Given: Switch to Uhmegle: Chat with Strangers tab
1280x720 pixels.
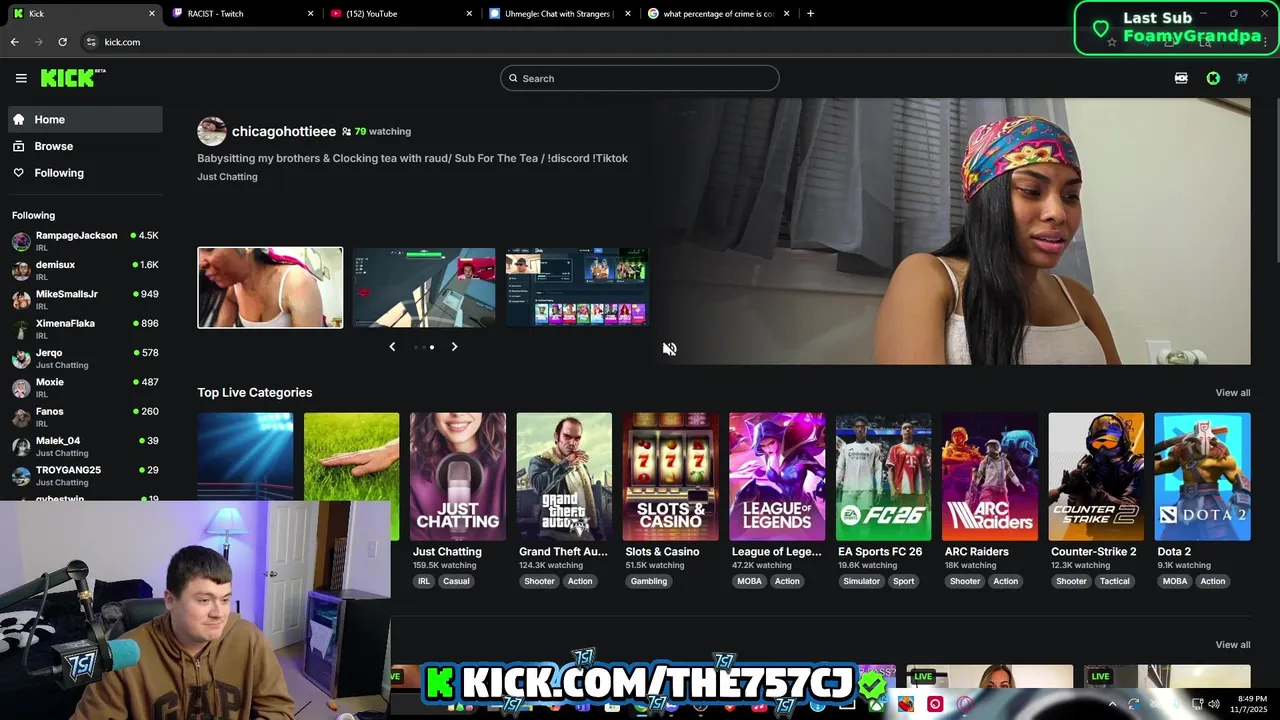Looking at the screenshot, I should (x=561, y=14).
